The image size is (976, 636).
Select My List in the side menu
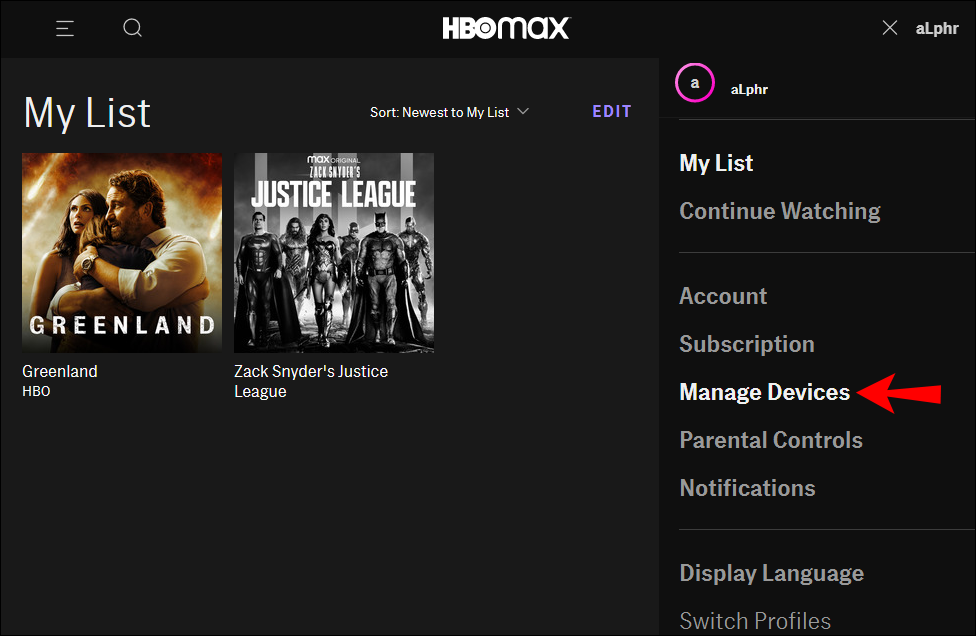716,163
